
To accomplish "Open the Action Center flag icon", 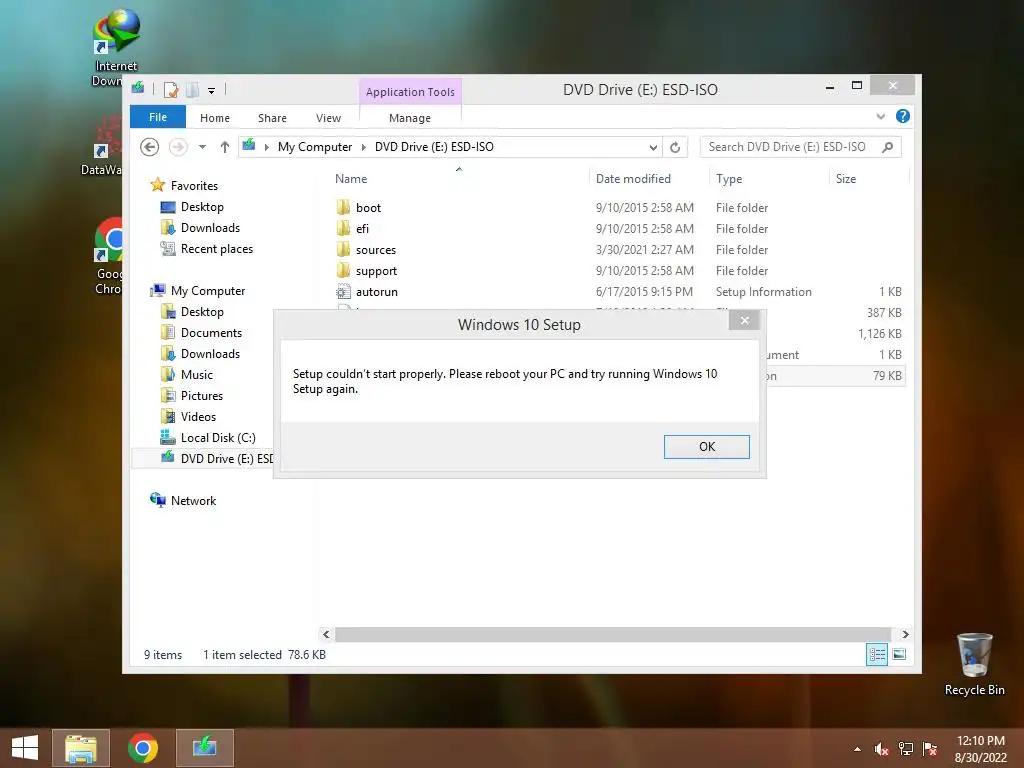I will tap(930, 749).
